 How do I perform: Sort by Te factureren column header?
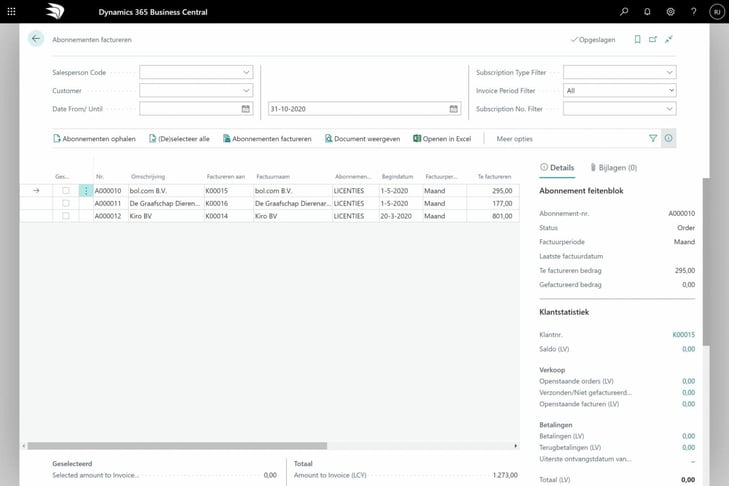click(x=494, y=177)
